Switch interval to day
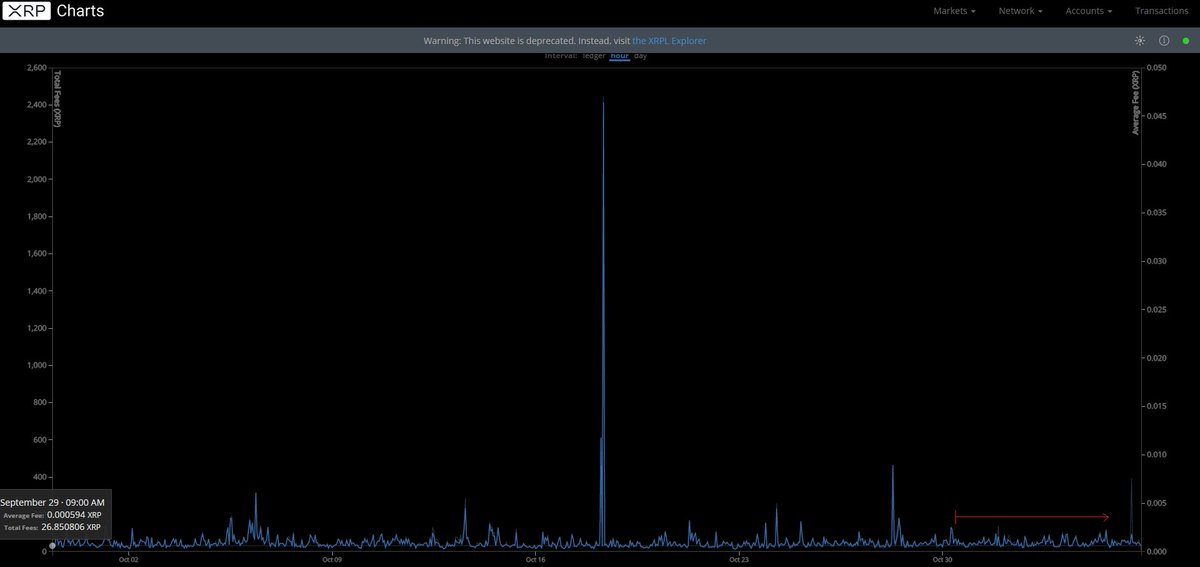 [640, 56]
